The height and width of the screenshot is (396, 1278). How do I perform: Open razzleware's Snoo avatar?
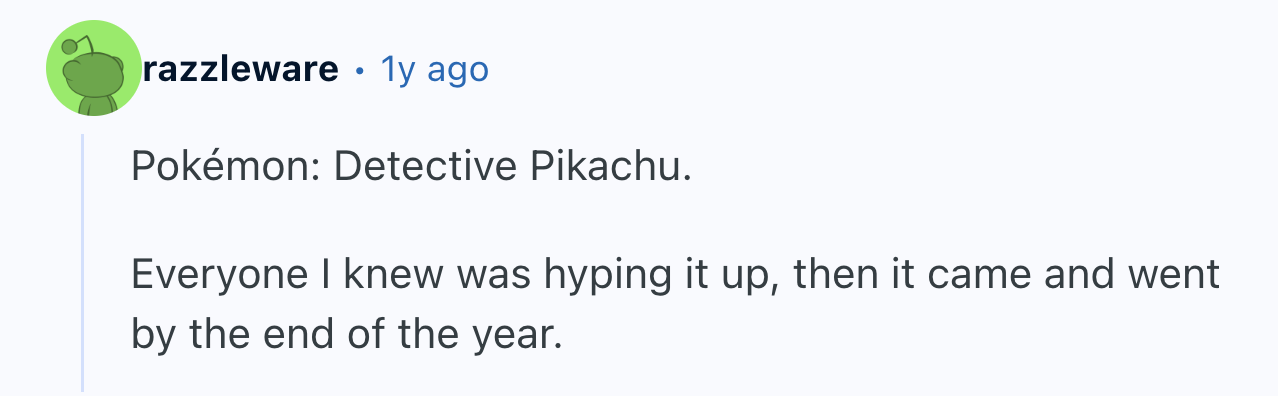[x=94, y=68]
